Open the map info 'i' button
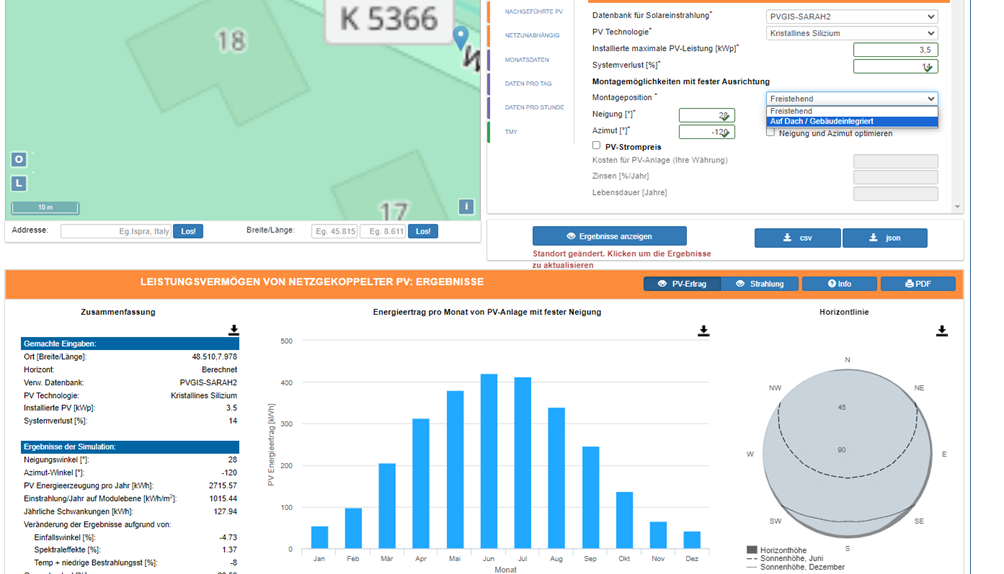 (466, 207)
